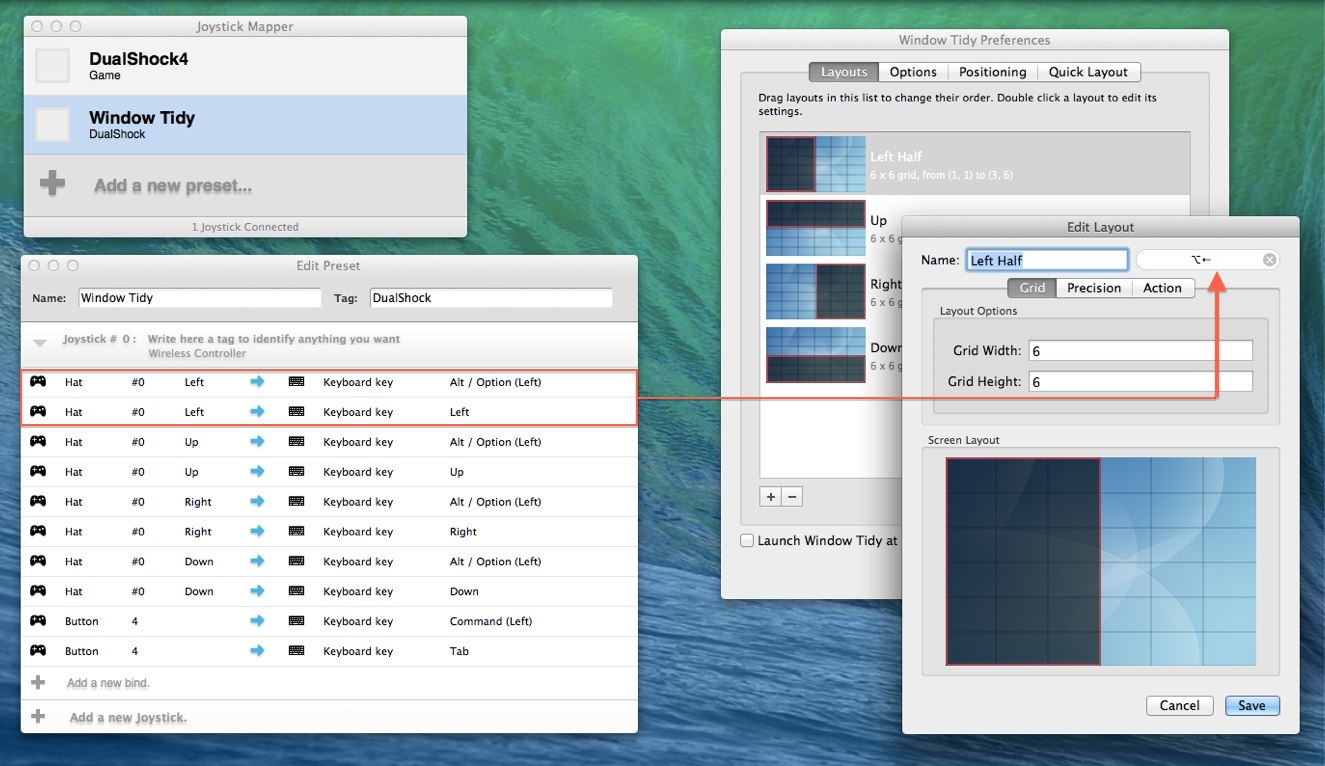Open the Options tab in Window Tidy Preferences

tap(913, 72)
